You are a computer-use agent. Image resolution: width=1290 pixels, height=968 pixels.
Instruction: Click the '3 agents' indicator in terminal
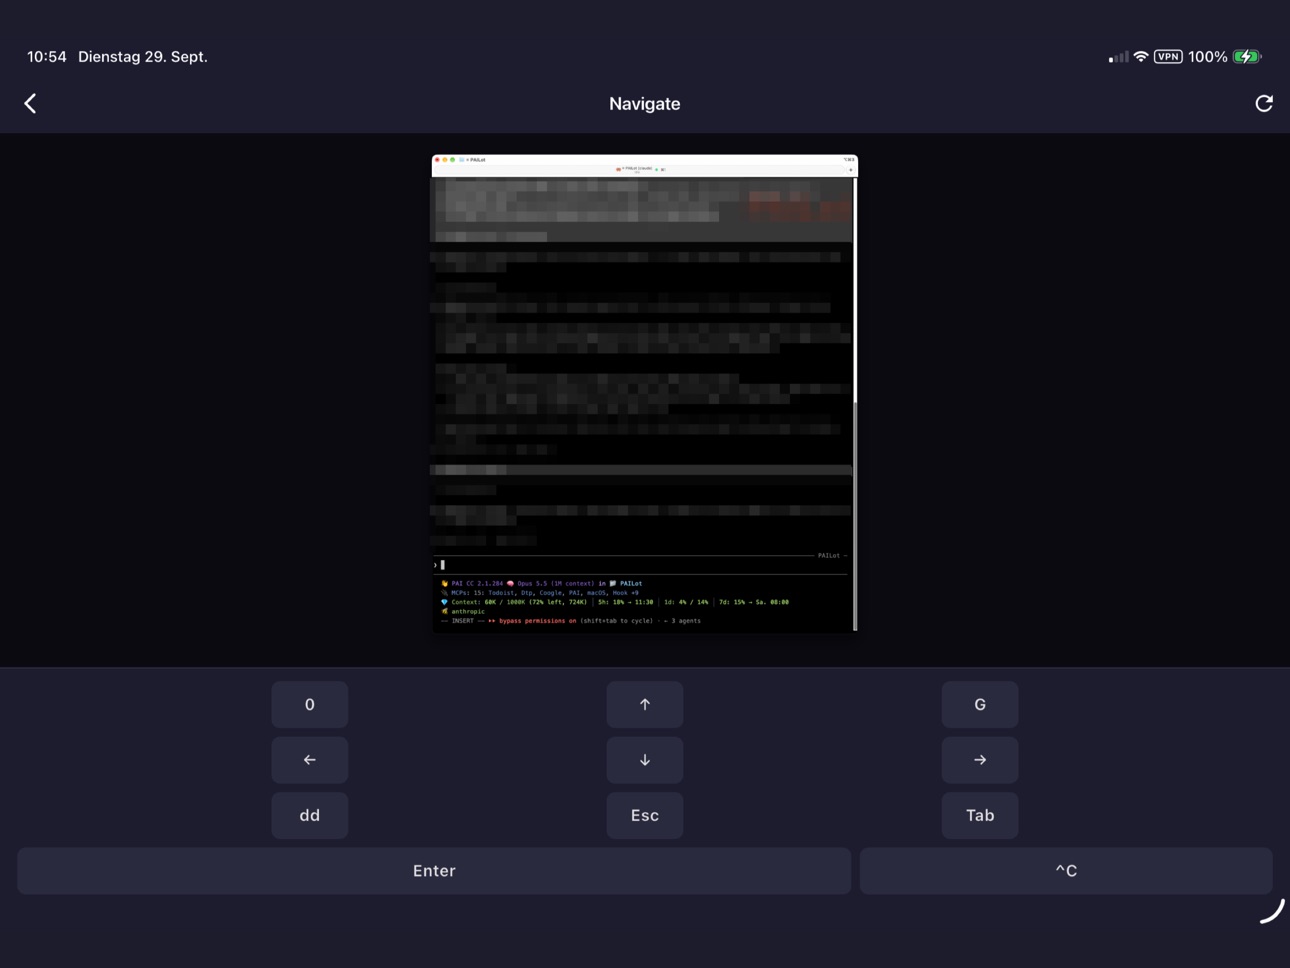686,621
